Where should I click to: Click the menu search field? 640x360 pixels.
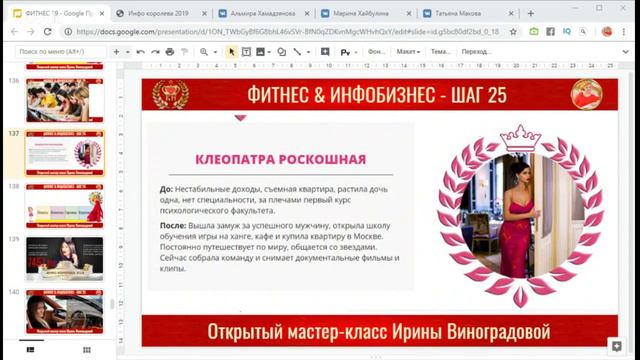click(61, 52)
